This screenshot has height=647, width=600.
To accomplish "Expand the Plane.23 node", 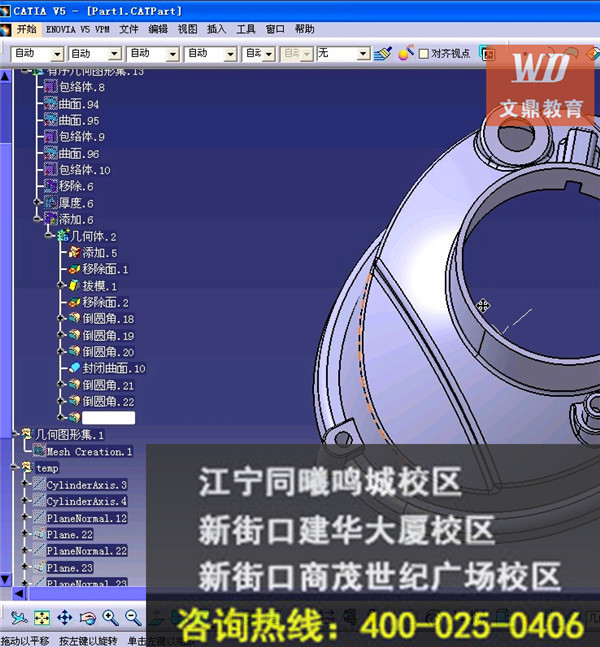I will pos(25,567).
